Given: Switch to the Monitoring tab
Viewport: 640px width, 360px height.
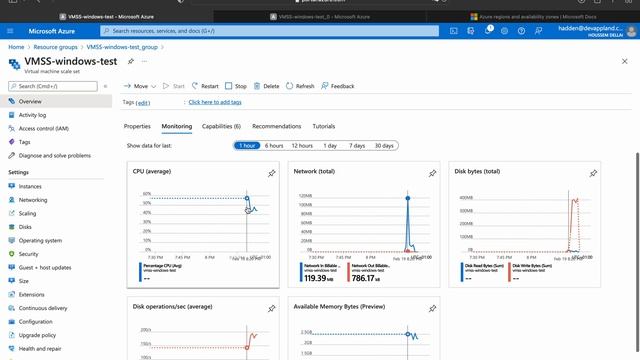Looking at the screenshot, I should pyautogui.click(x=177, y=127).
